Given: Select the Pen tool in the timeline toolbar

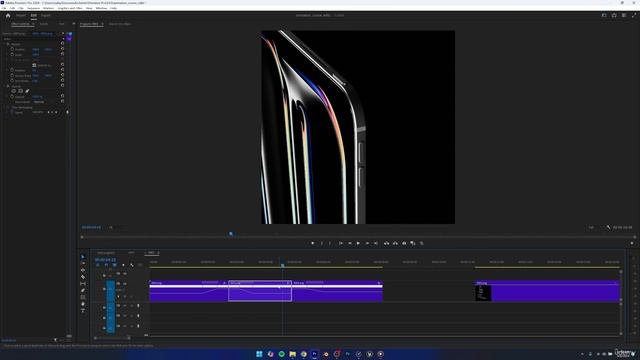Looking at the screenshot, I should tap(83, 290).
